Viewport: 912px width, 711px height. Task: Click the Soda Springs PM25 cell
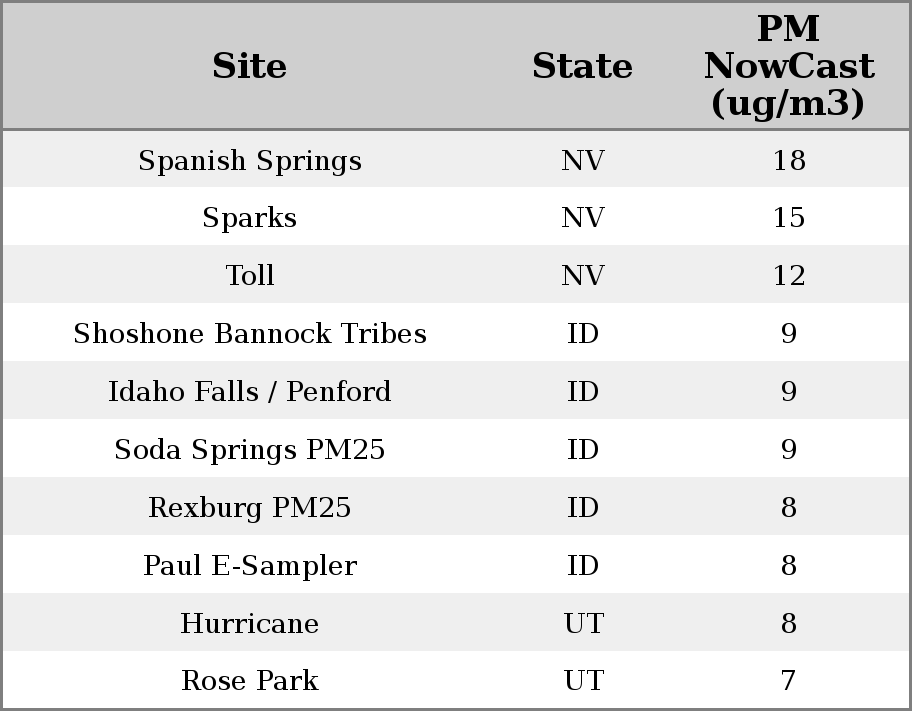(x=249, y=450)
